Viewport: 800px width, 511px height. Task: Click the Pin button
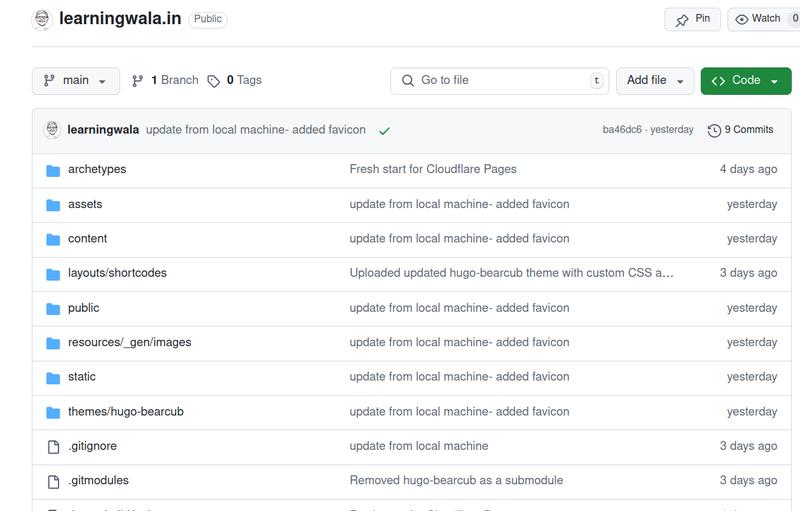[x=692, y=19]
